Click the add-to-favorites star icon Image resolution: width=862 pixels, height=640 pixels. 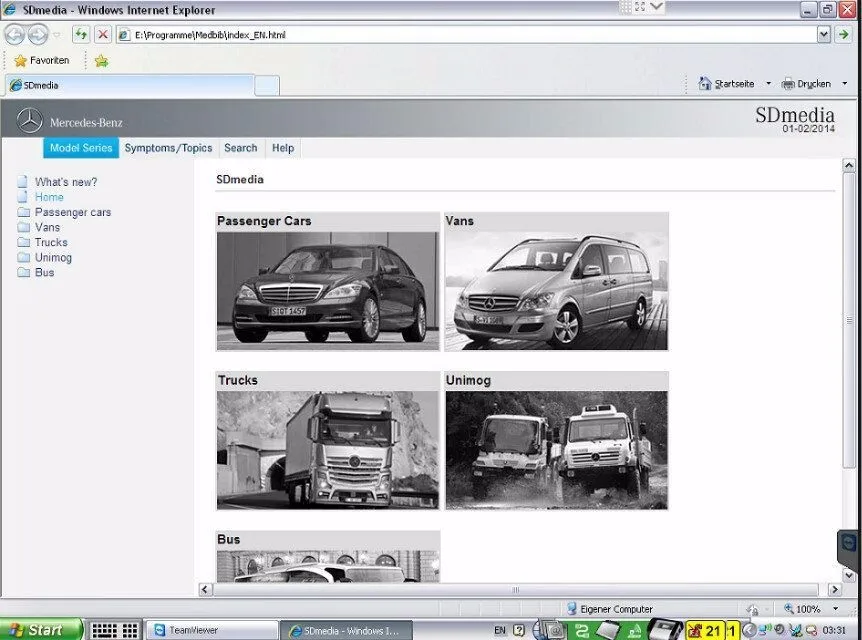coord(101,60)
